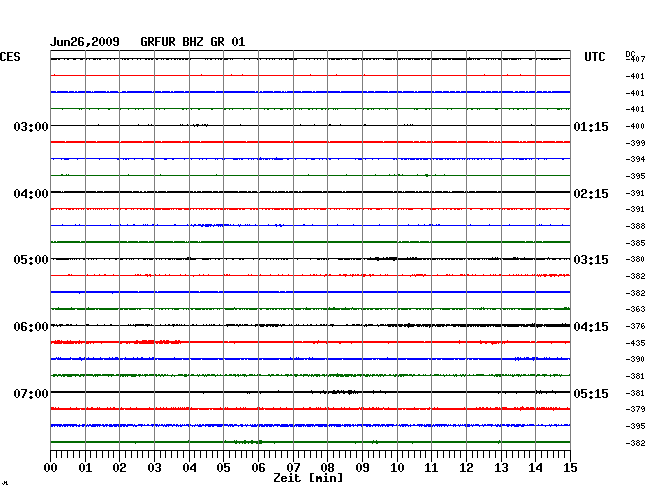This screenshot has height=494, width=650.
Task: Select minute mark 10 on time axis
Action: coord(397,468)
